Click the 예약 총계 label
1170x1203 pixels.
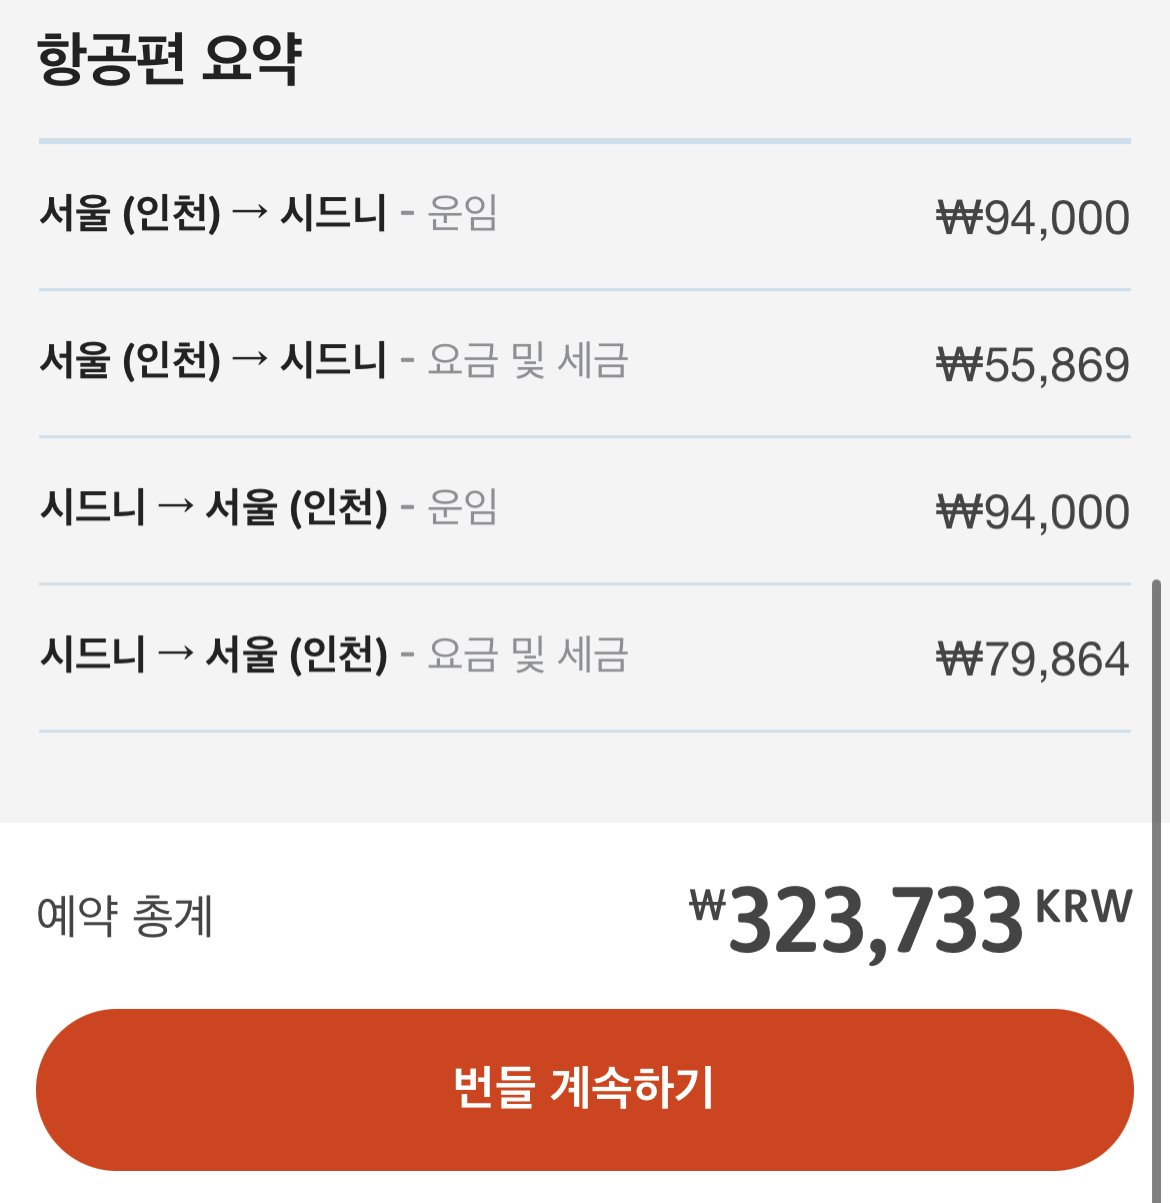(x=125, y=916)
